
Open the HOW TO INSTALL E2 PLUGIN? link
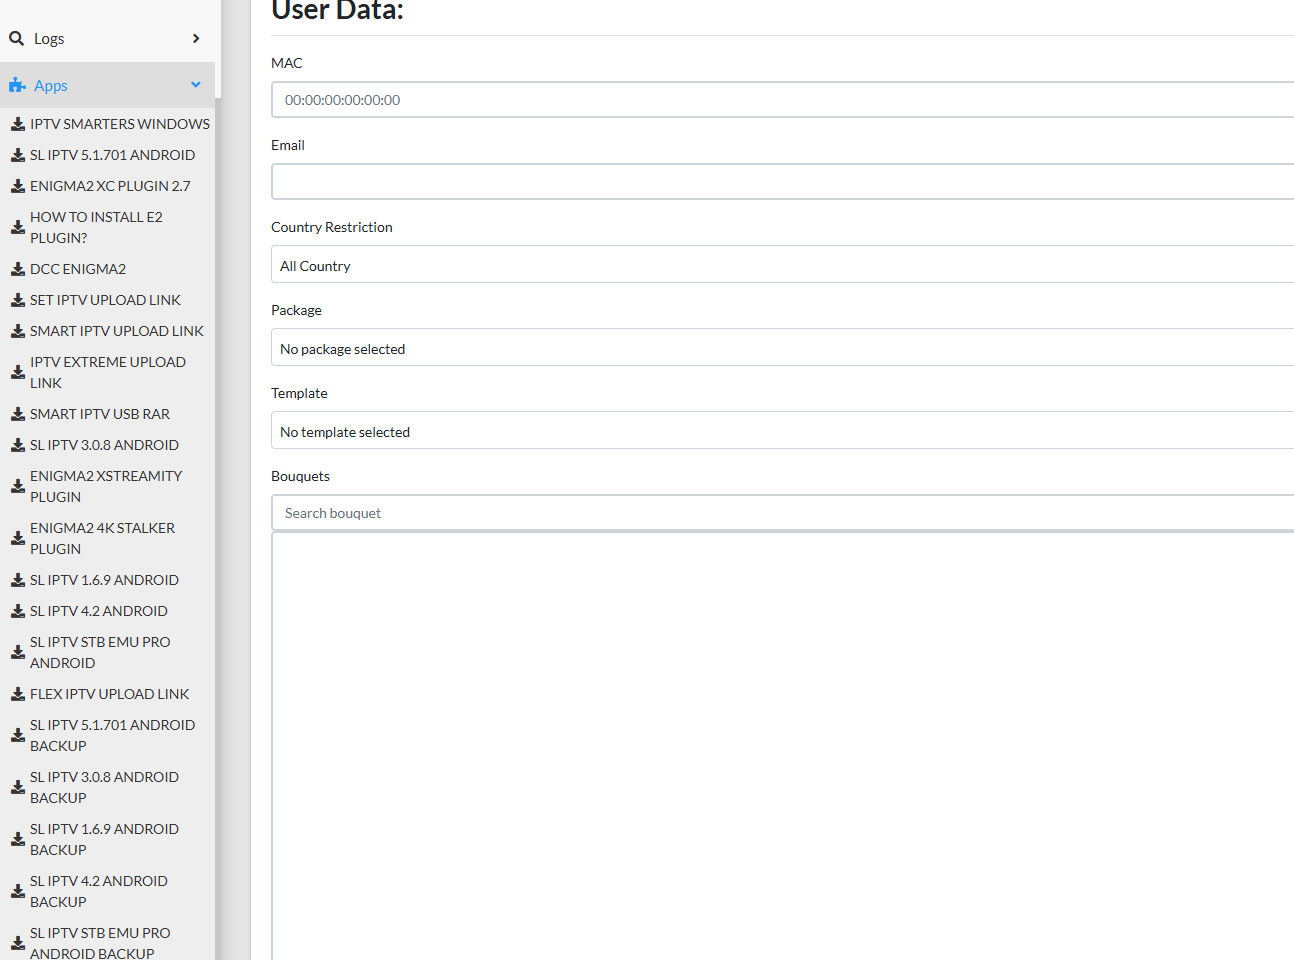point(96,227)
